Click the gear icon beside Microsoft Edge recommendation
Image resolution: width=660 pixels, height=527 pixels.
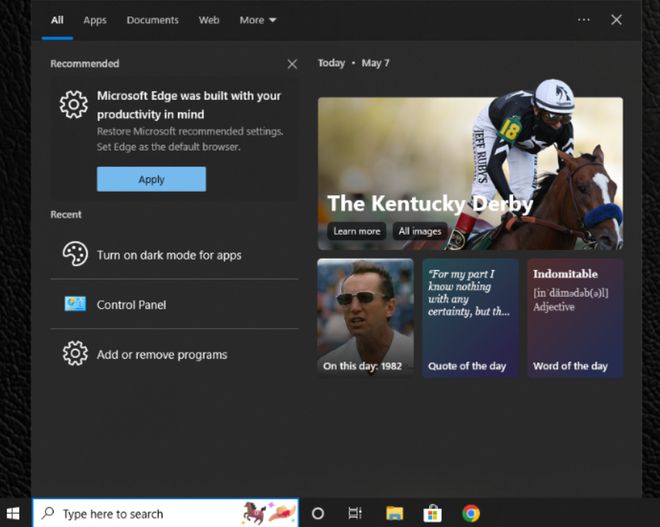click(74, 104)
